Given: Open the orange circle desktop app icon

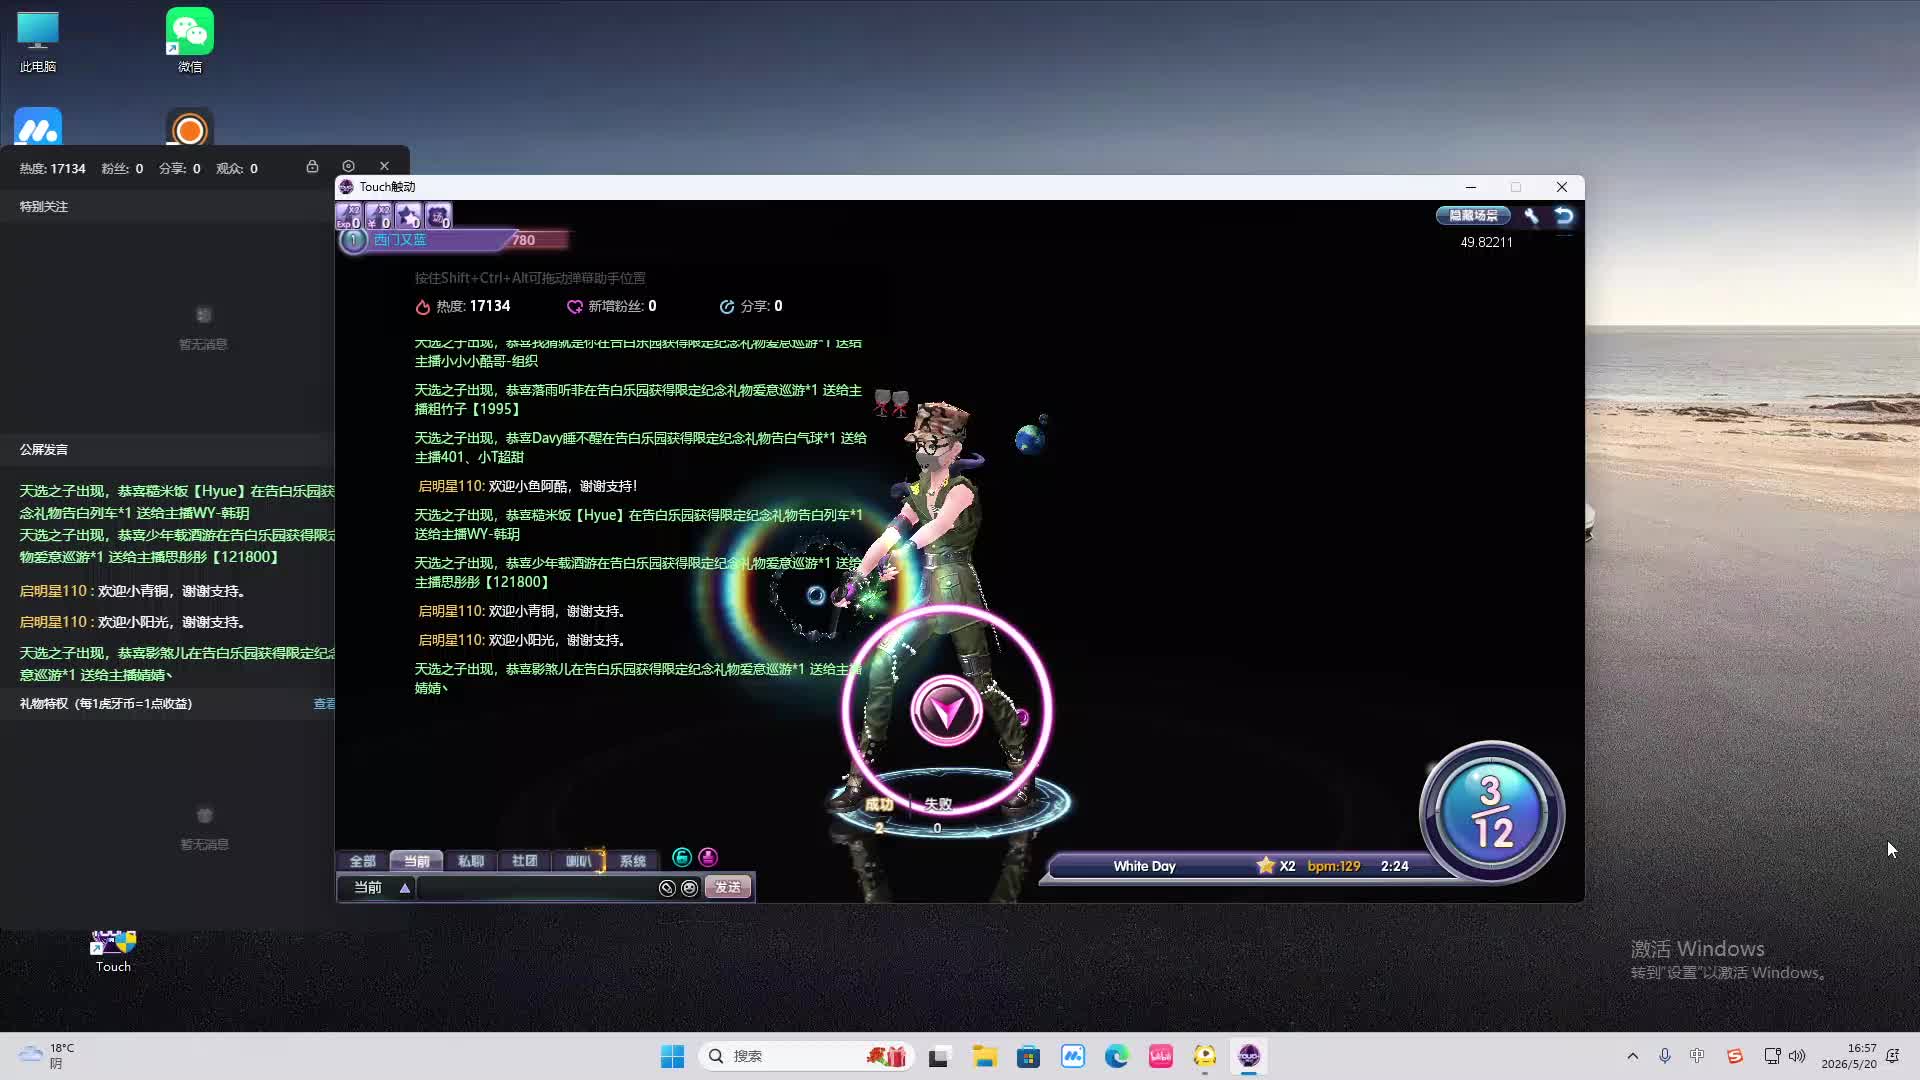Looking at the screenshot, I should pyautogui.click(x=190, y=128).
